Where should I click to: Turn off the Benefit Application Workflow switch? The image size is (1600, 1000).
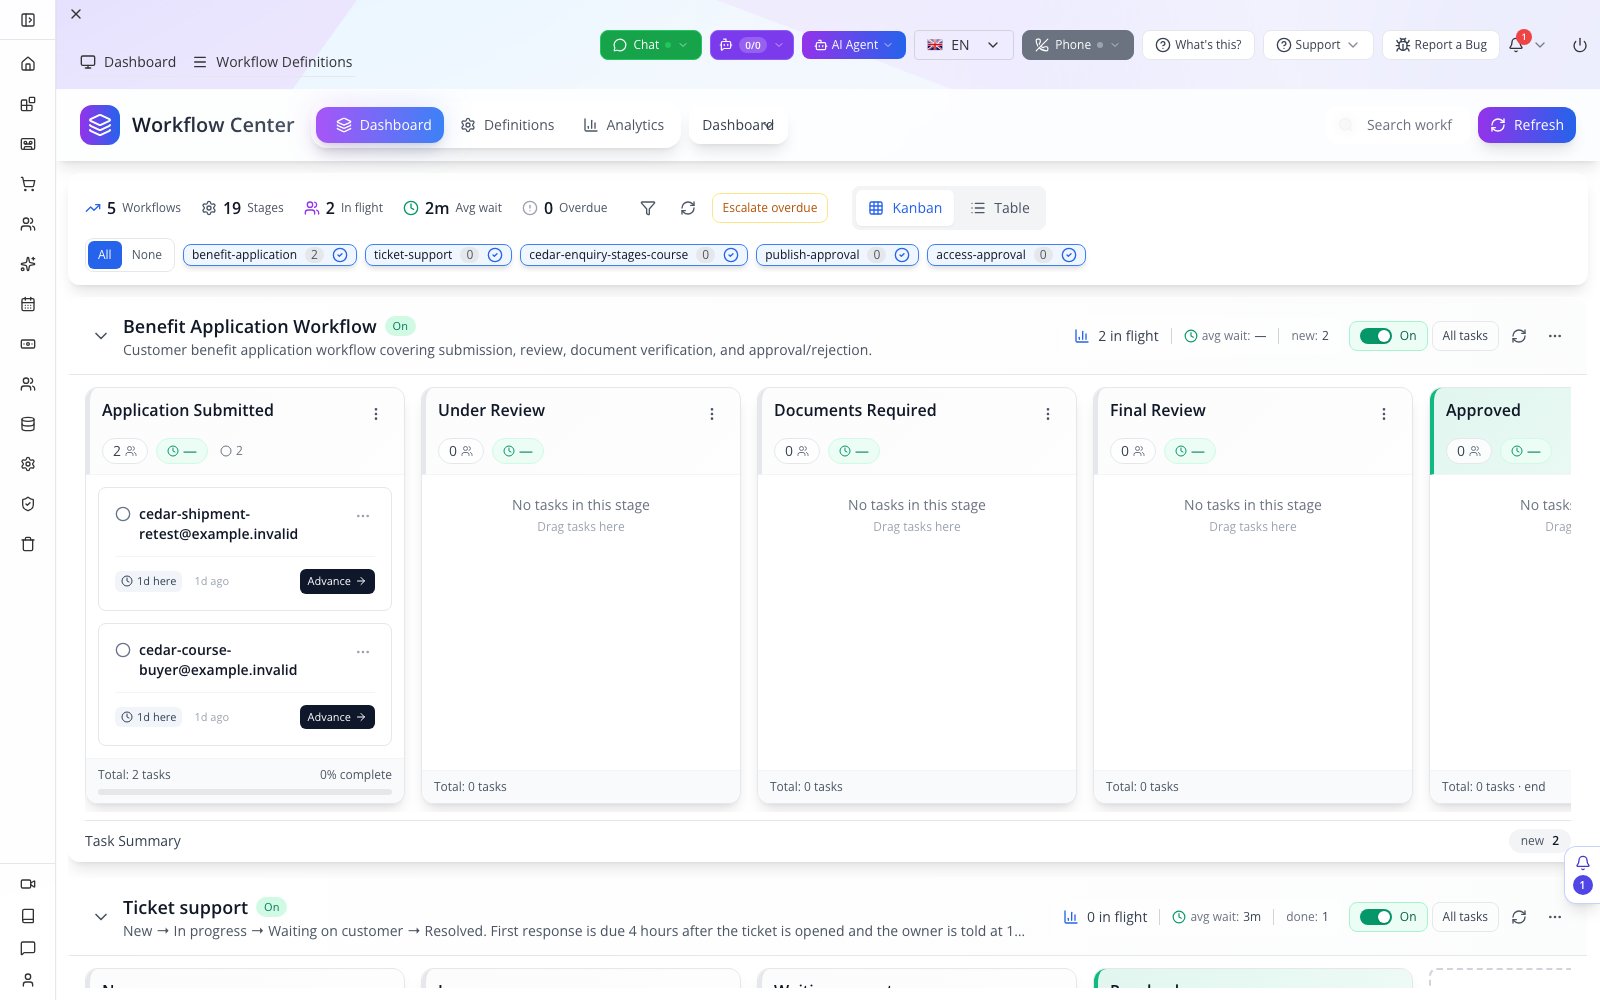click(x=1376, y=336)
